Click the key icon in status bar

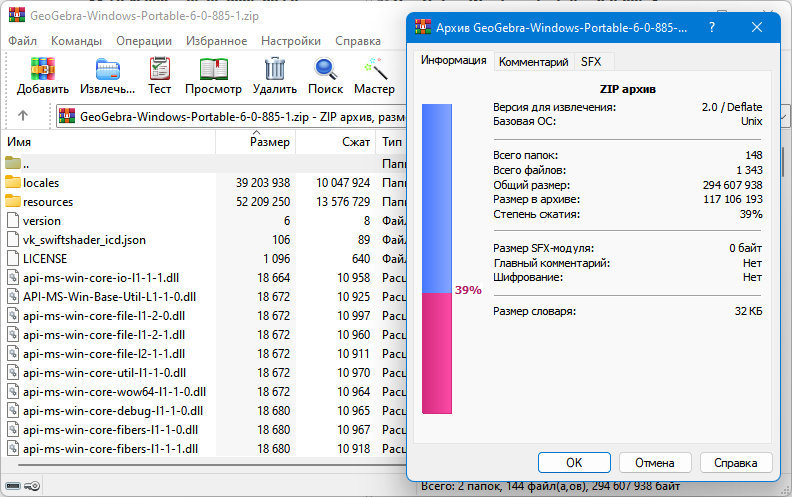click(32, 486)
